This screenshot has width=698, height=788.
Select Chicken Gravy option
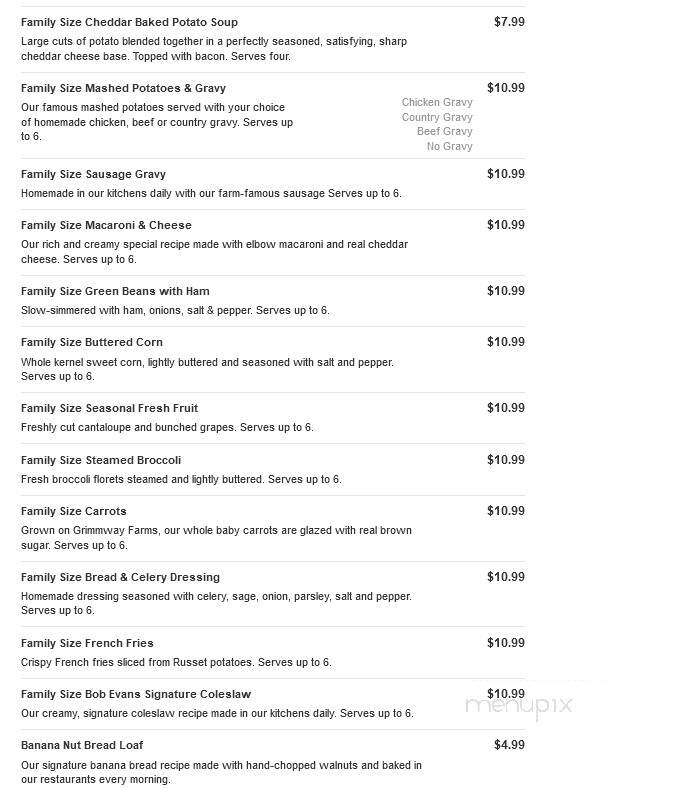point(437,102)
